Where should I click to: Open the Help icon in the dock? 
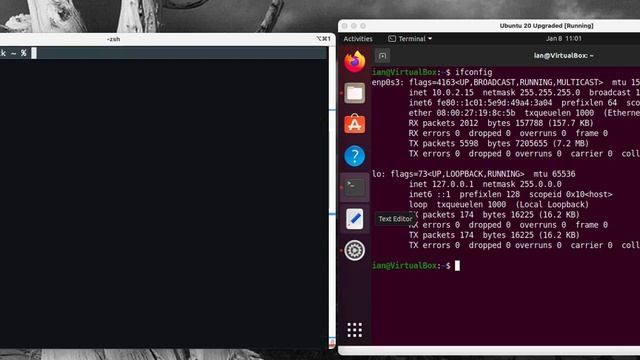tap(354, 156)
